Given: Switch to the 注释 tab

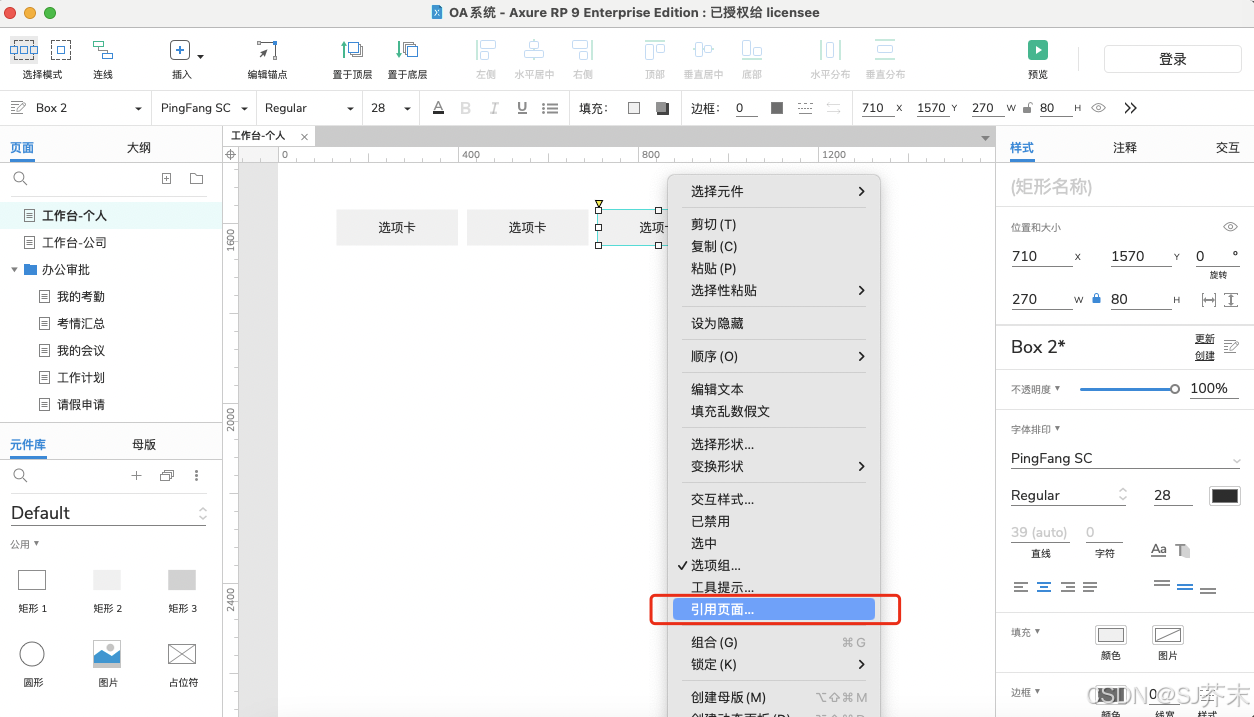Looking at the screenshot, I should (1125, 147).
